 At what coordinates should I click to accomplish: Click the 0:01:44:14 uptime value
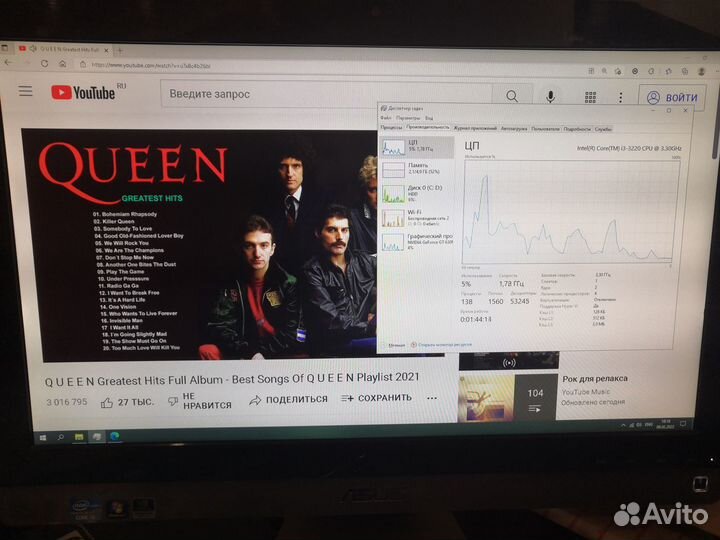tap(476, 319)
